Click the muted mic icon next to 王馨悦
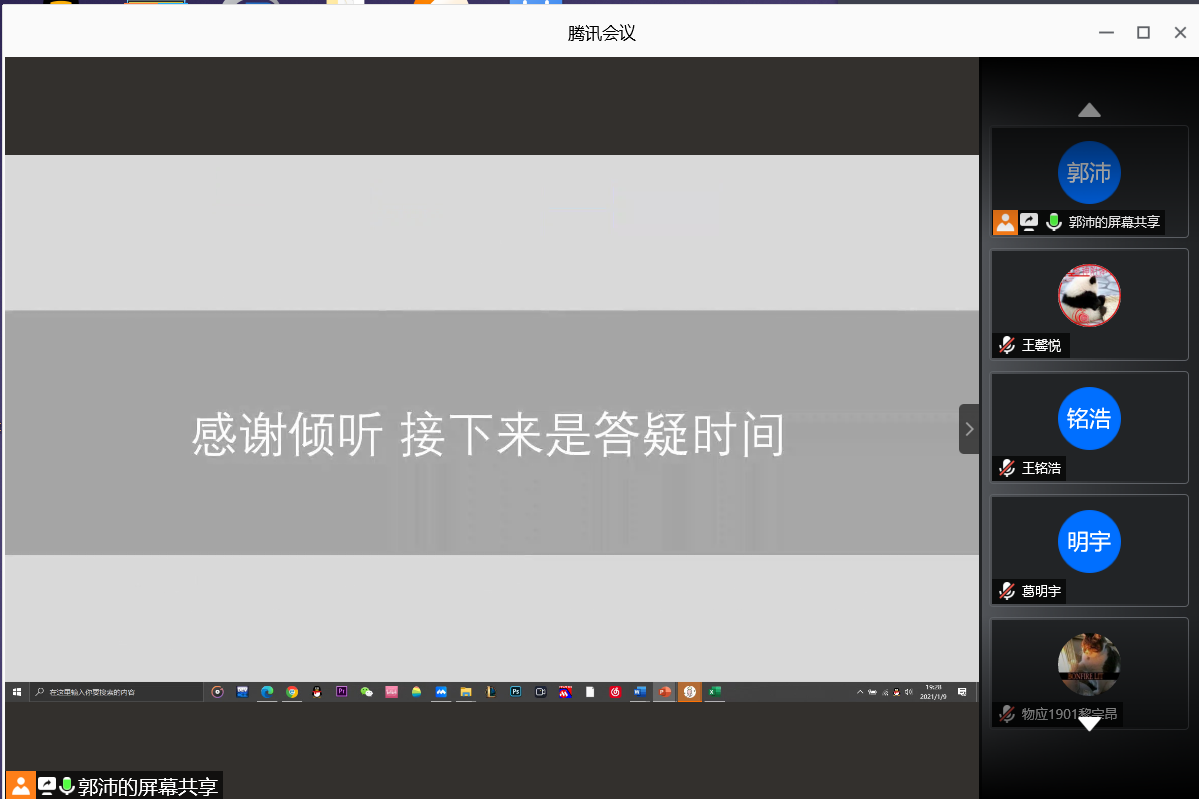 [1006, 345]
